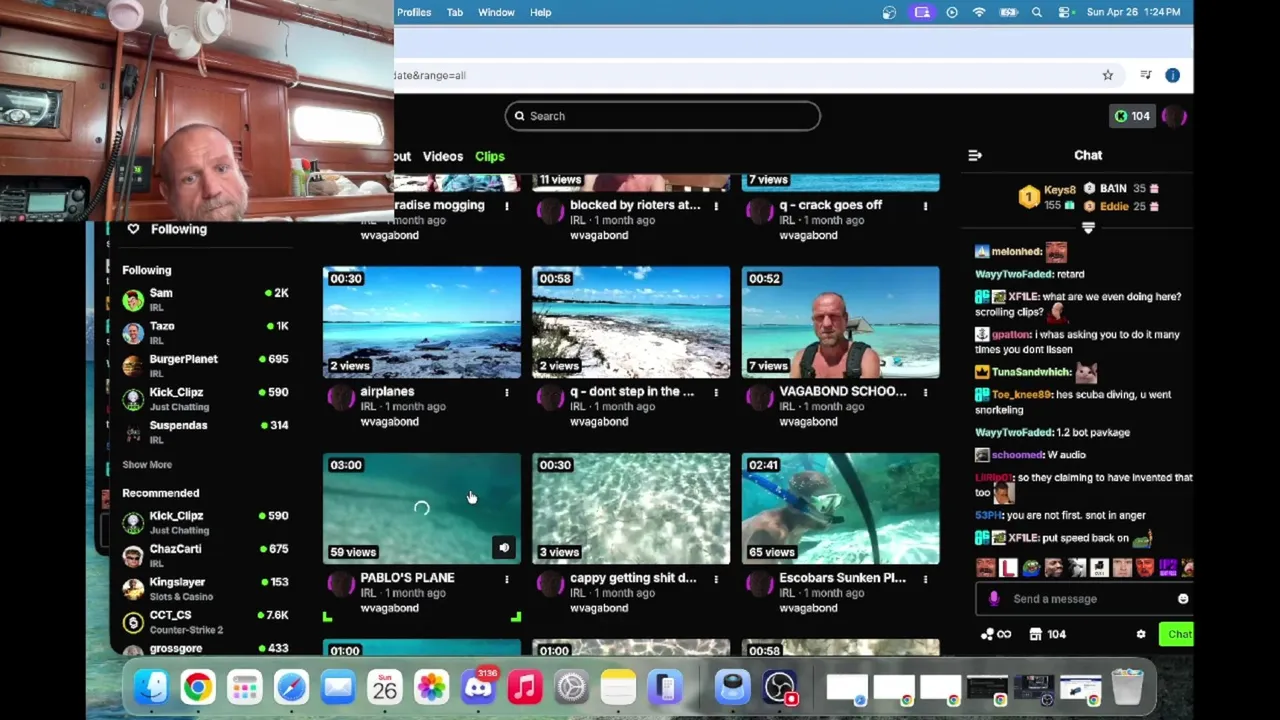This screenshot has height=720, width=1280.
Task: Click the battery status icon
Action: [x=1008, y=12]
